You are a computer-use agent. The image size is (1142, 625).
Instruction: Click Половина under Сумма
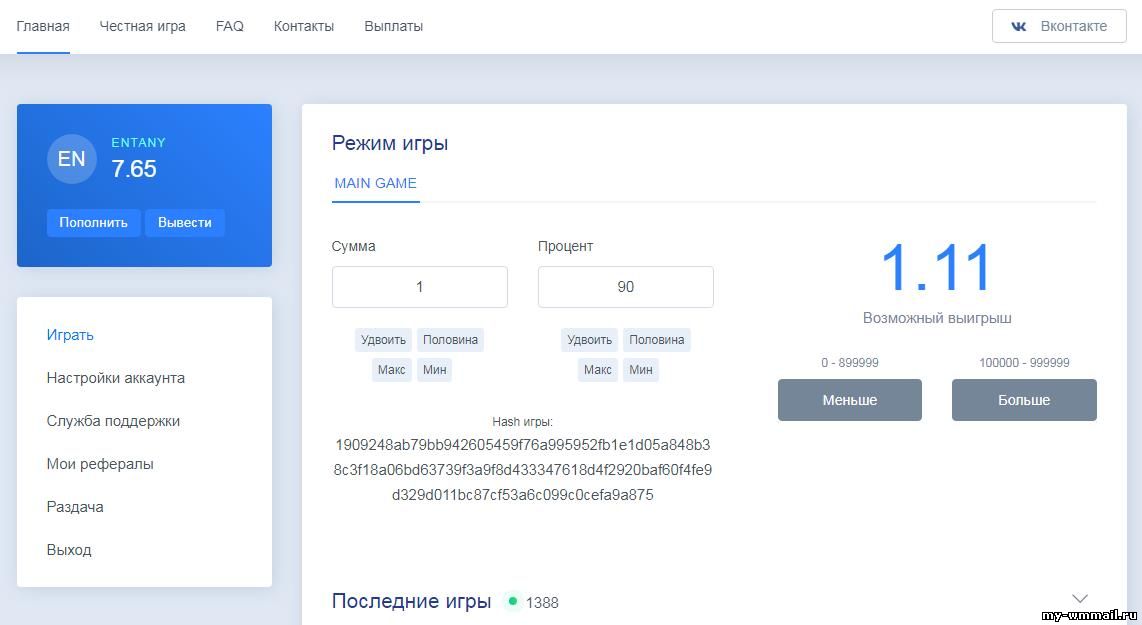pyautogui.click(x=450, y=340)
